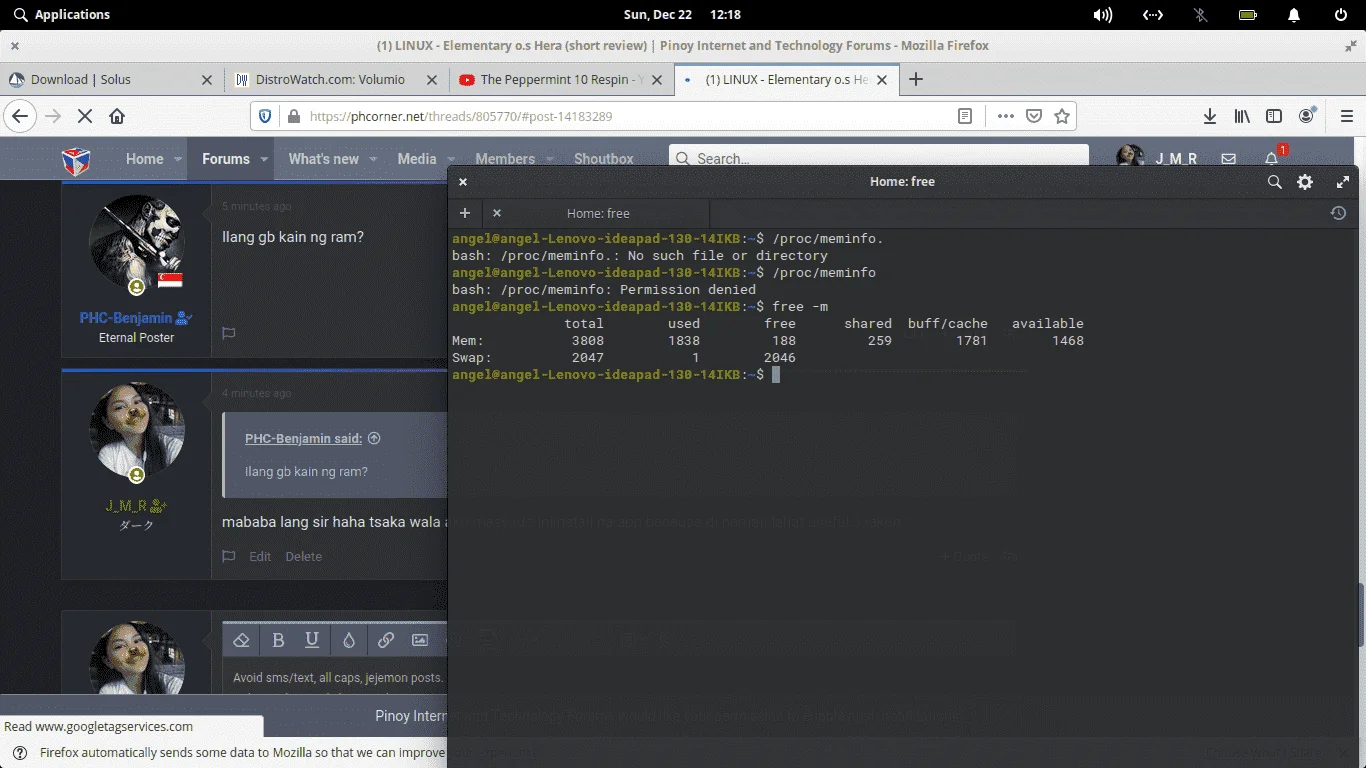
Task: Open PHC-Benjamin's profile avatar
Action: (x=137, y=242)
